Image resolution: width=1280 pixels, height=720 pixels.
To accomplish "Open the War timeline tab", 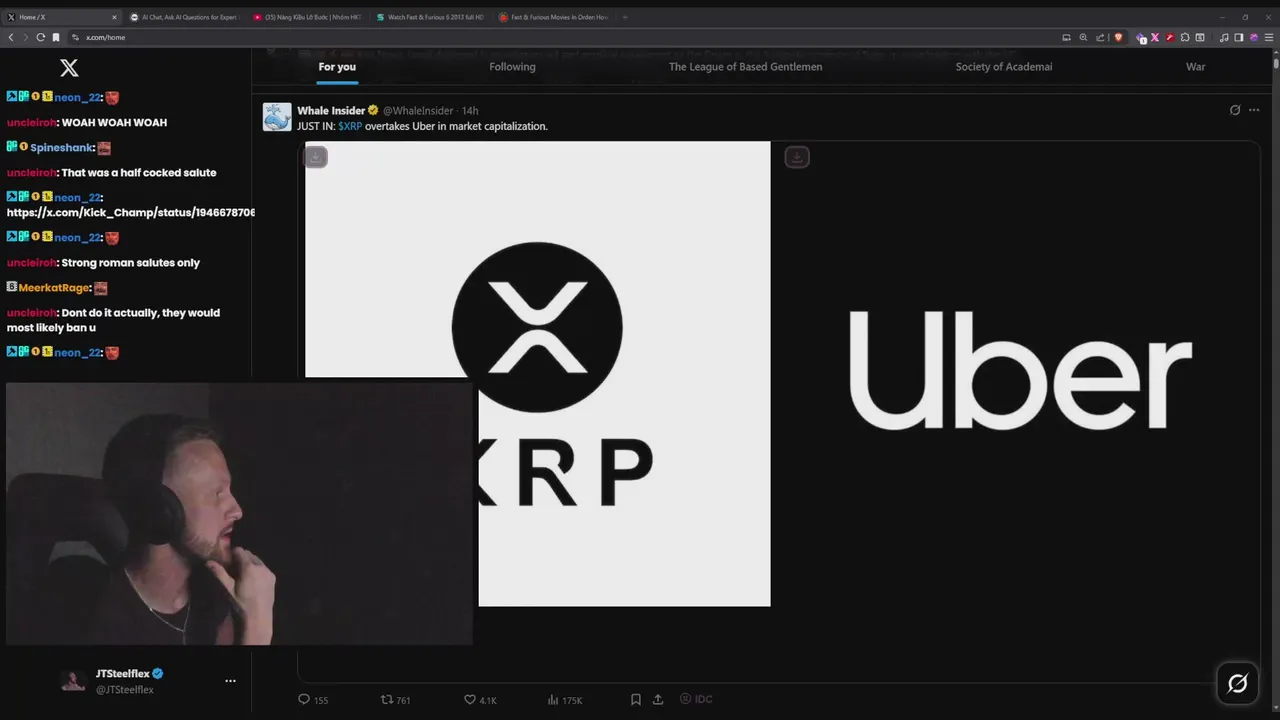I will (x=1195, y=67).
